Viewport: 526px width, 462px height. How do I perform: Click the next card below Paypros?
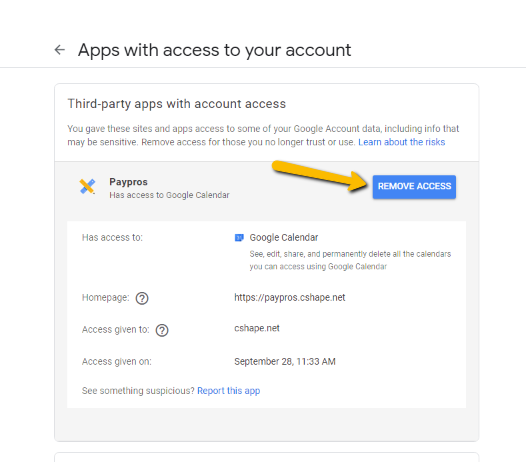point(267,457)
